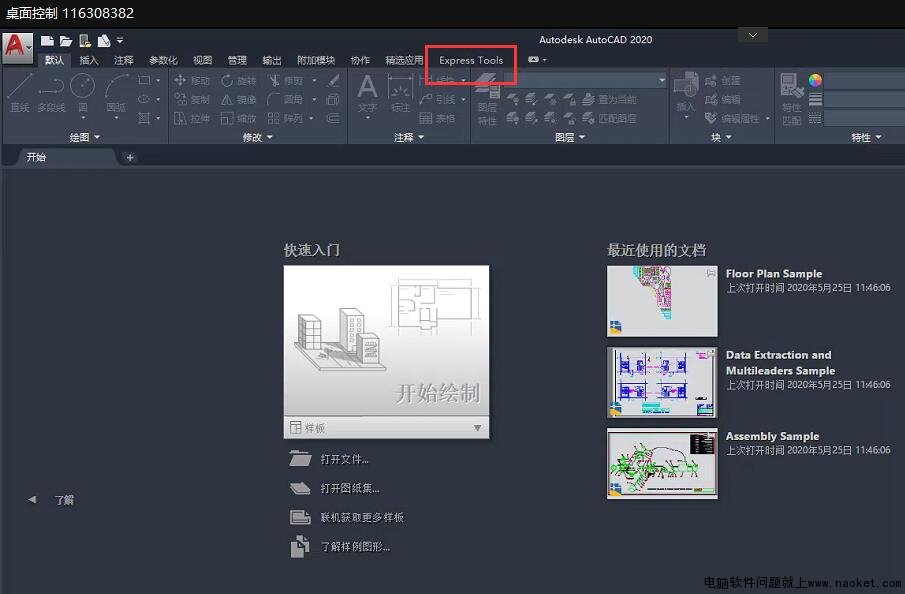
Task: Choose the Trim (修剪) tool
Action: 286,80
